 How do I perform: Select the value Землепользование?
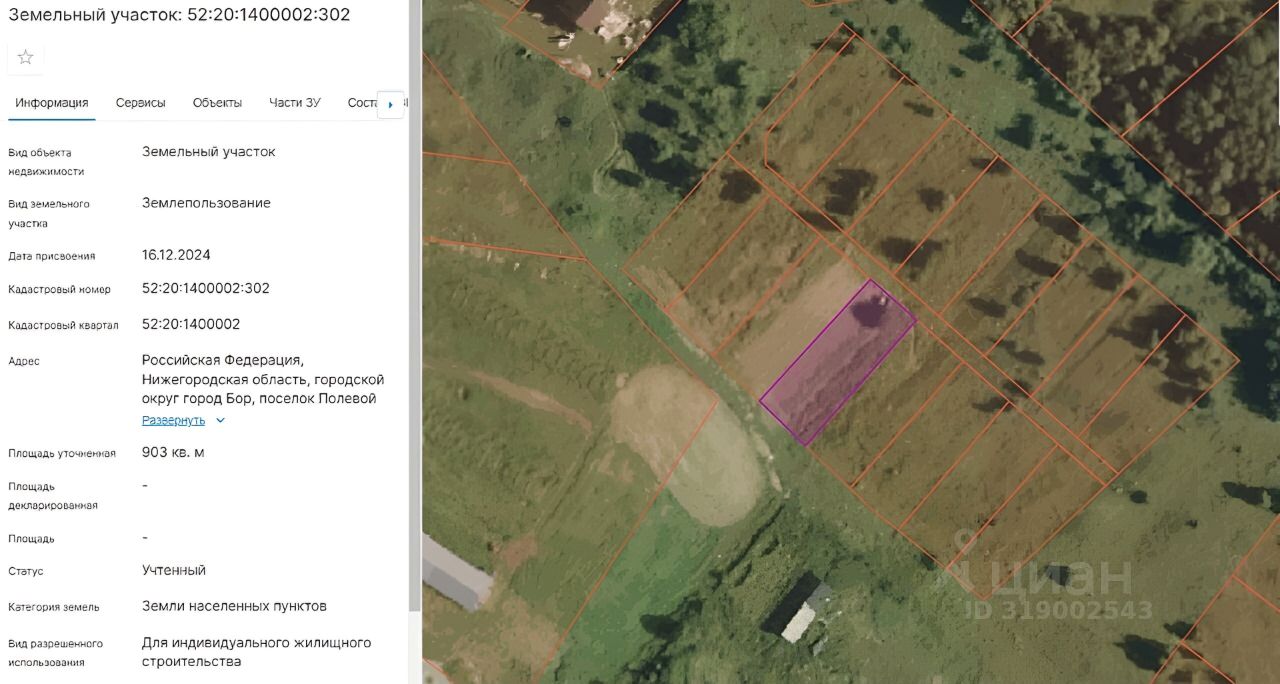point(206,203)
